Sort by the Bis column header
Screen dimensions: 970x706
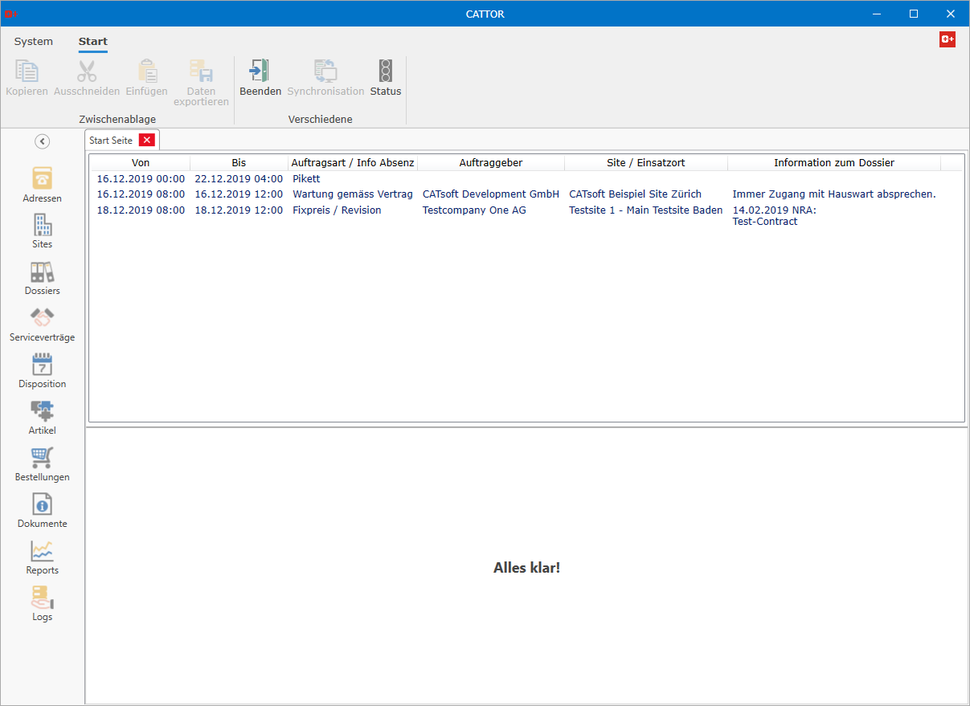coord(239,163)
